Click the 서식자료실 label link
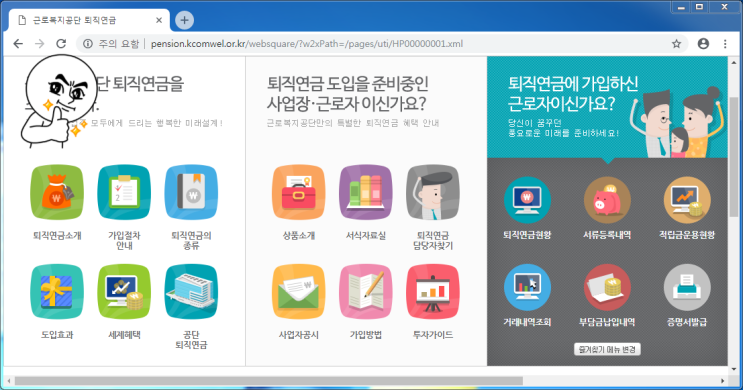The height and width of the screenshot is (390, 743). [366, 235]
